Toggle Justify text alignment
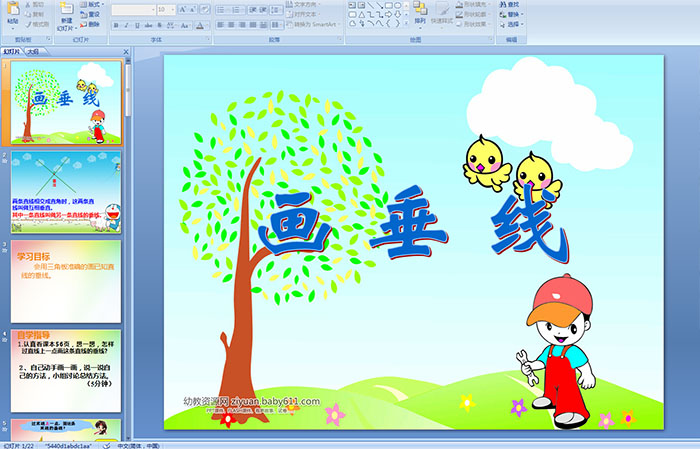The height and width of the screenshot is (449, 700). 253,25
